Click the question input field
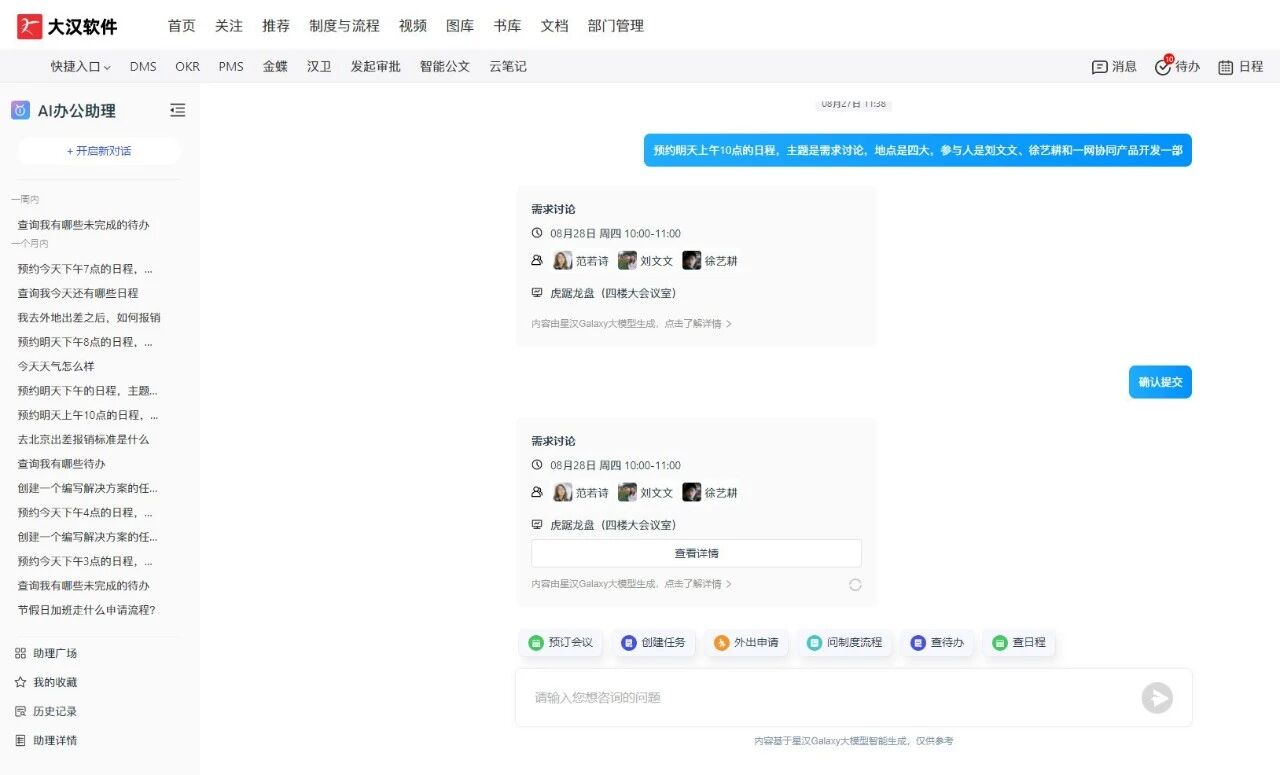This screenshot has width=1280, height=775. 820,698
